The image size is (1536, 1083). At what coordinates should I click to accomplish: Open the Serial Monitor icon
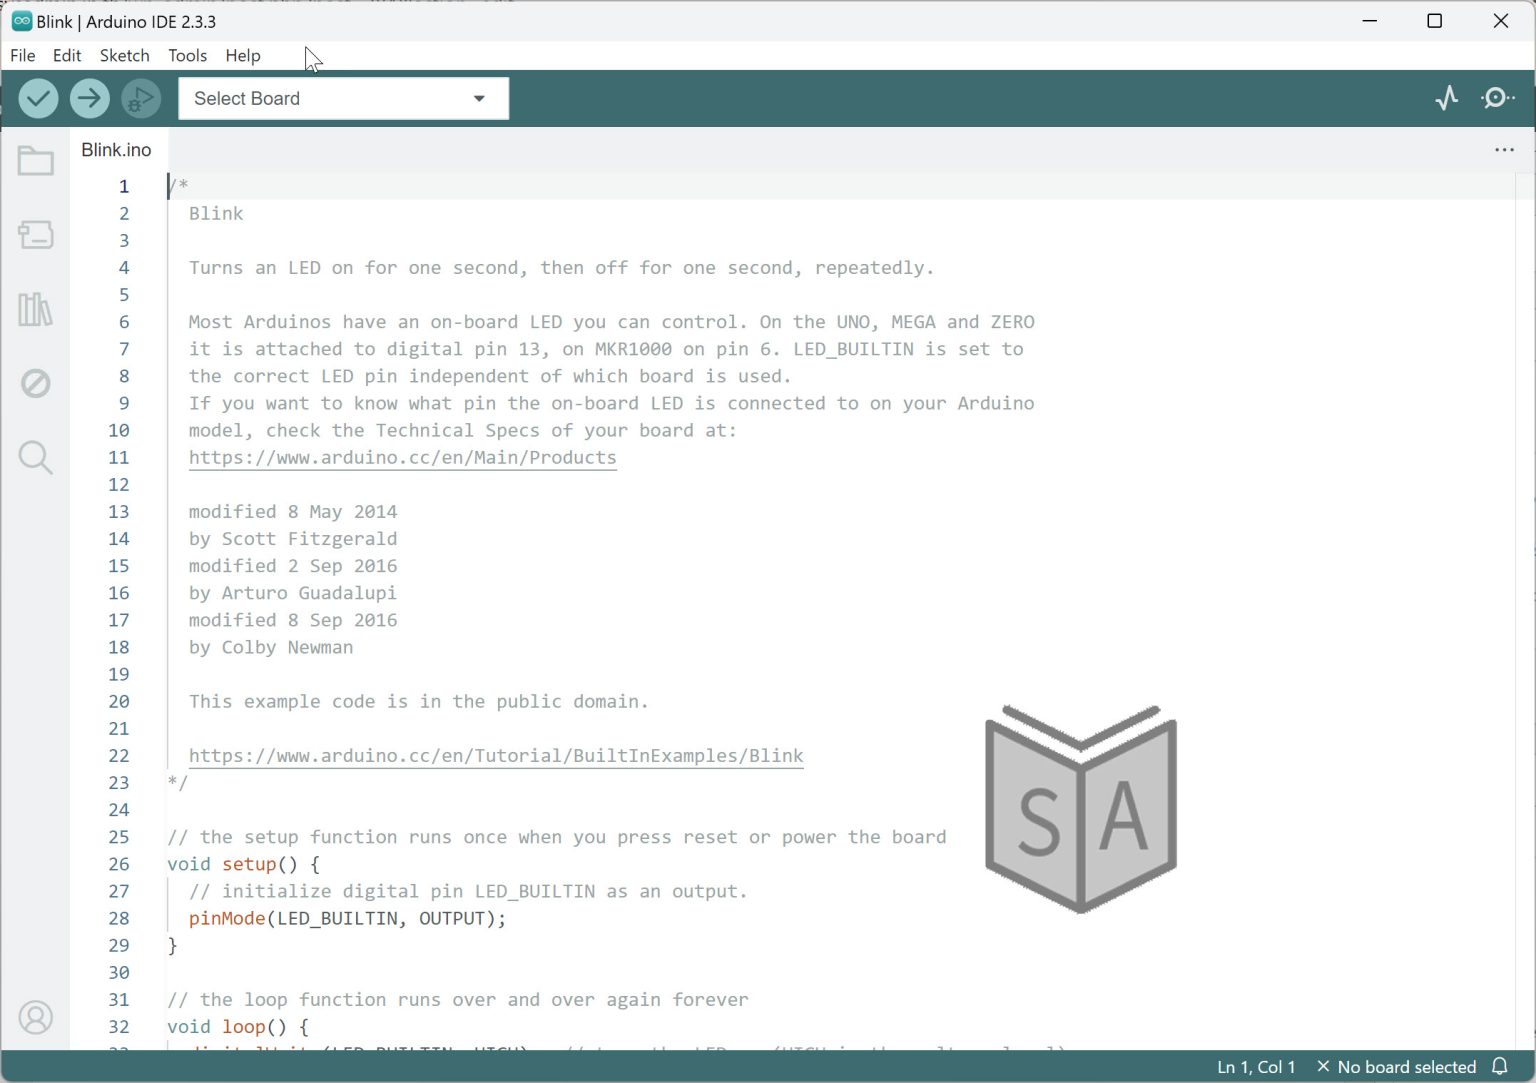tap(1496, 98)
